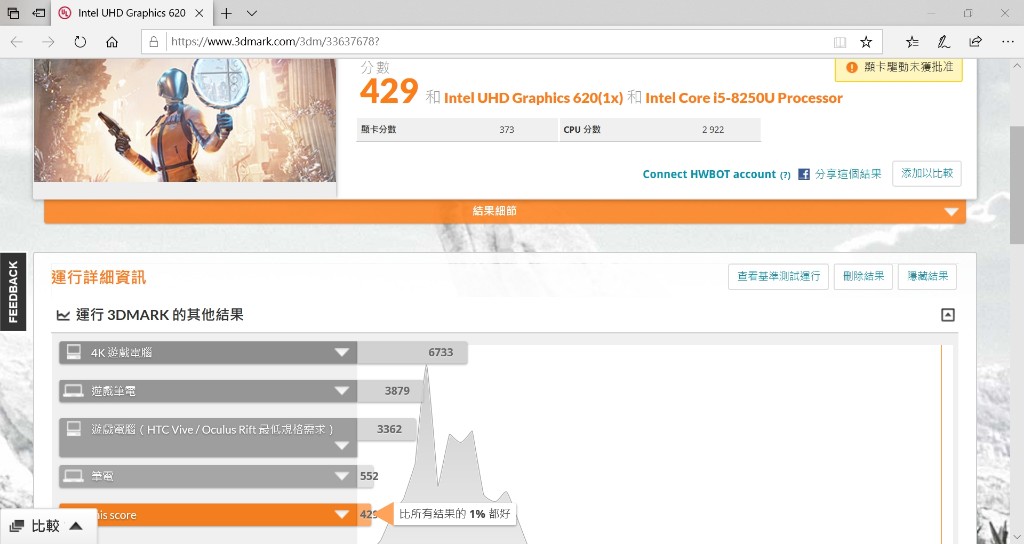Share this result on Facebook link
The width and height of the screenshot is (1024, 544).
tap(848, 174)
